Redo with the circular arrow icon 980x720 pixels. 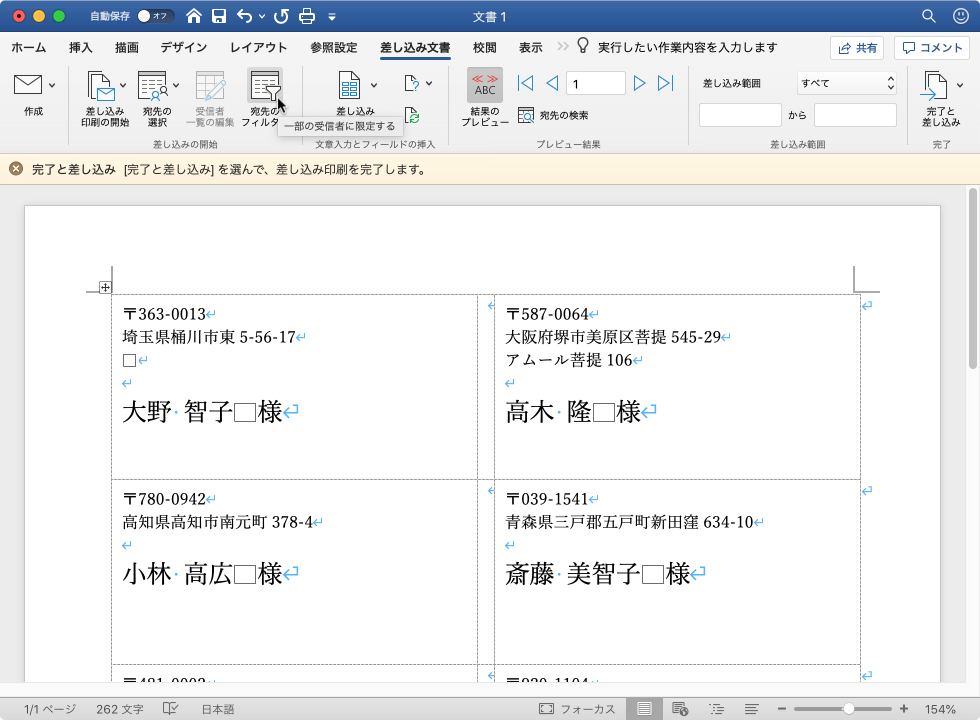click(281, 16)
